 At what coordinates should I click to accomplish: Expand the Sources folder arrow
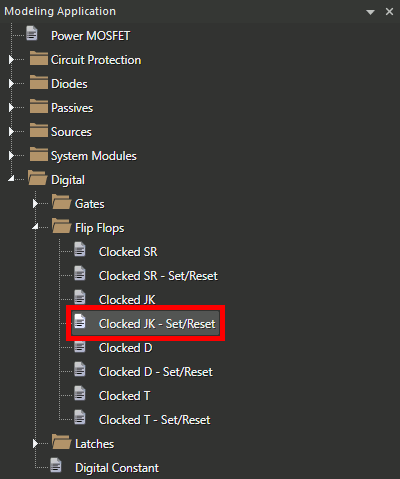pyautogui.click(x=11, y=132)
